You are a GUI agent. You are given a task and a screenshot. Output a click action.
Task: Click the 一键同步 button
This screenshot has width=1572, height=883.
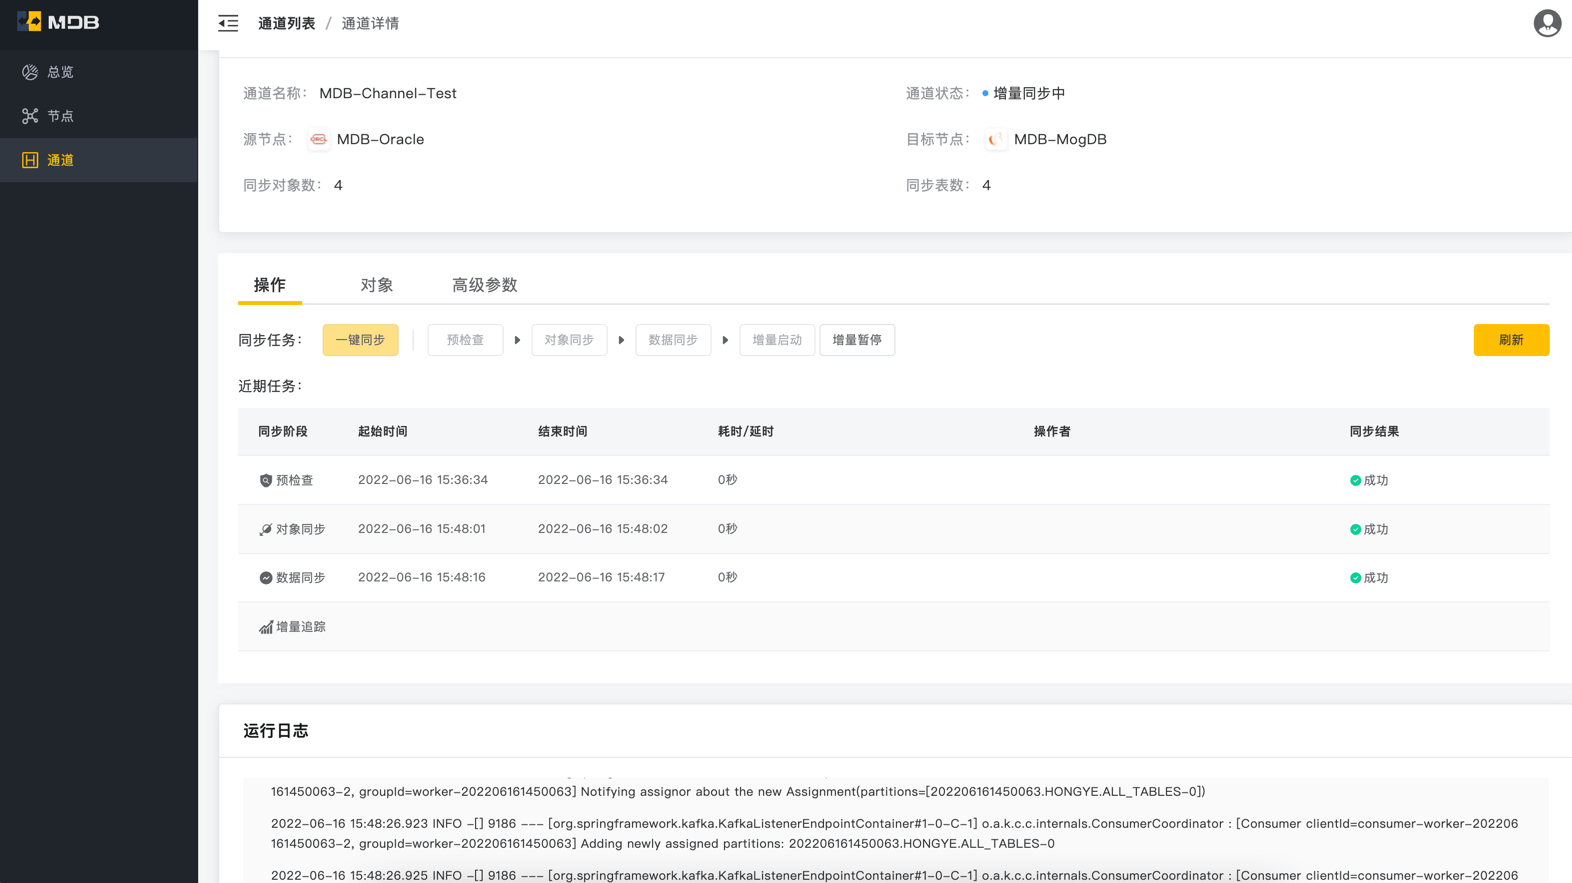[360, 340]
